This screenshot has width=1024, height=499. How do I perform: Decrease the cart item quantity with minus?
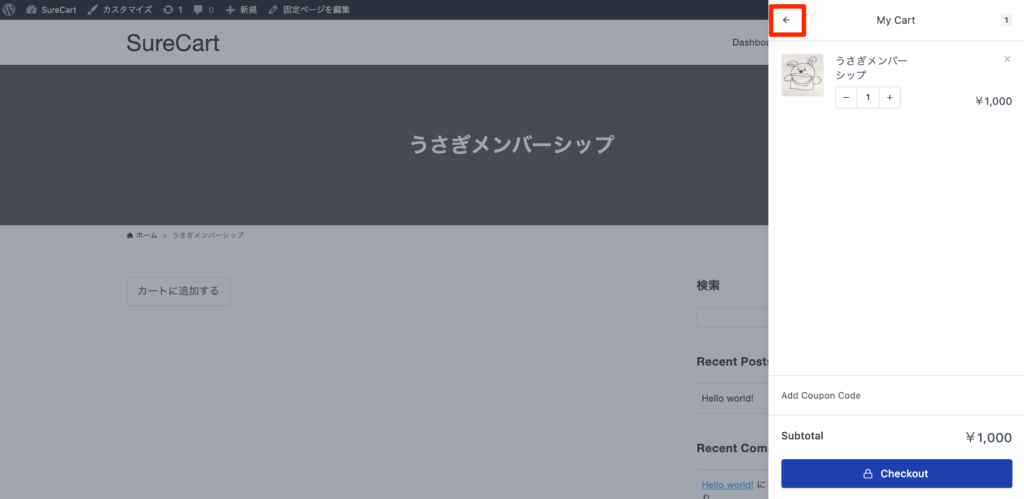(x=846, y=97)
